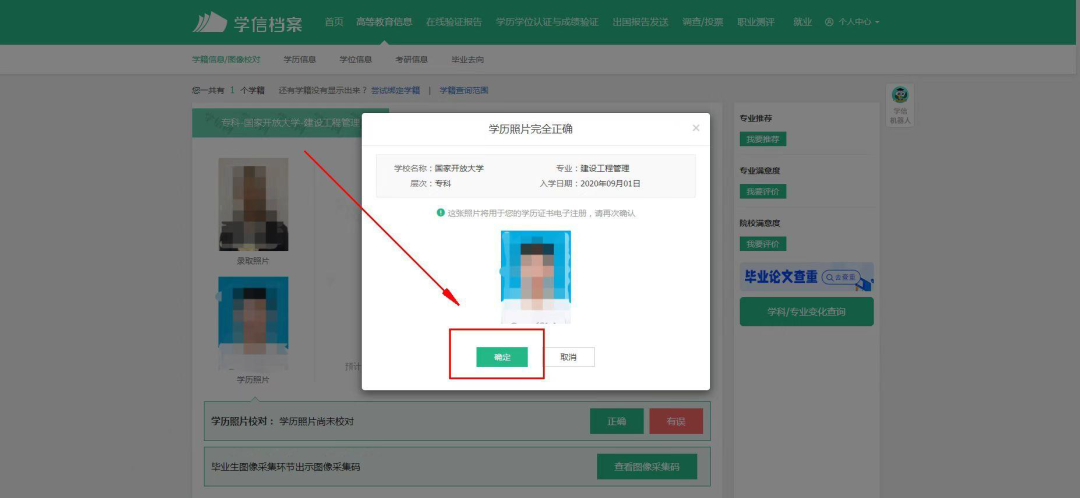Select 学籍信息/图像校对 sub-tab
Viewport: 1080px width, 498px height.
pyautogui.click(x=226, y=60)
